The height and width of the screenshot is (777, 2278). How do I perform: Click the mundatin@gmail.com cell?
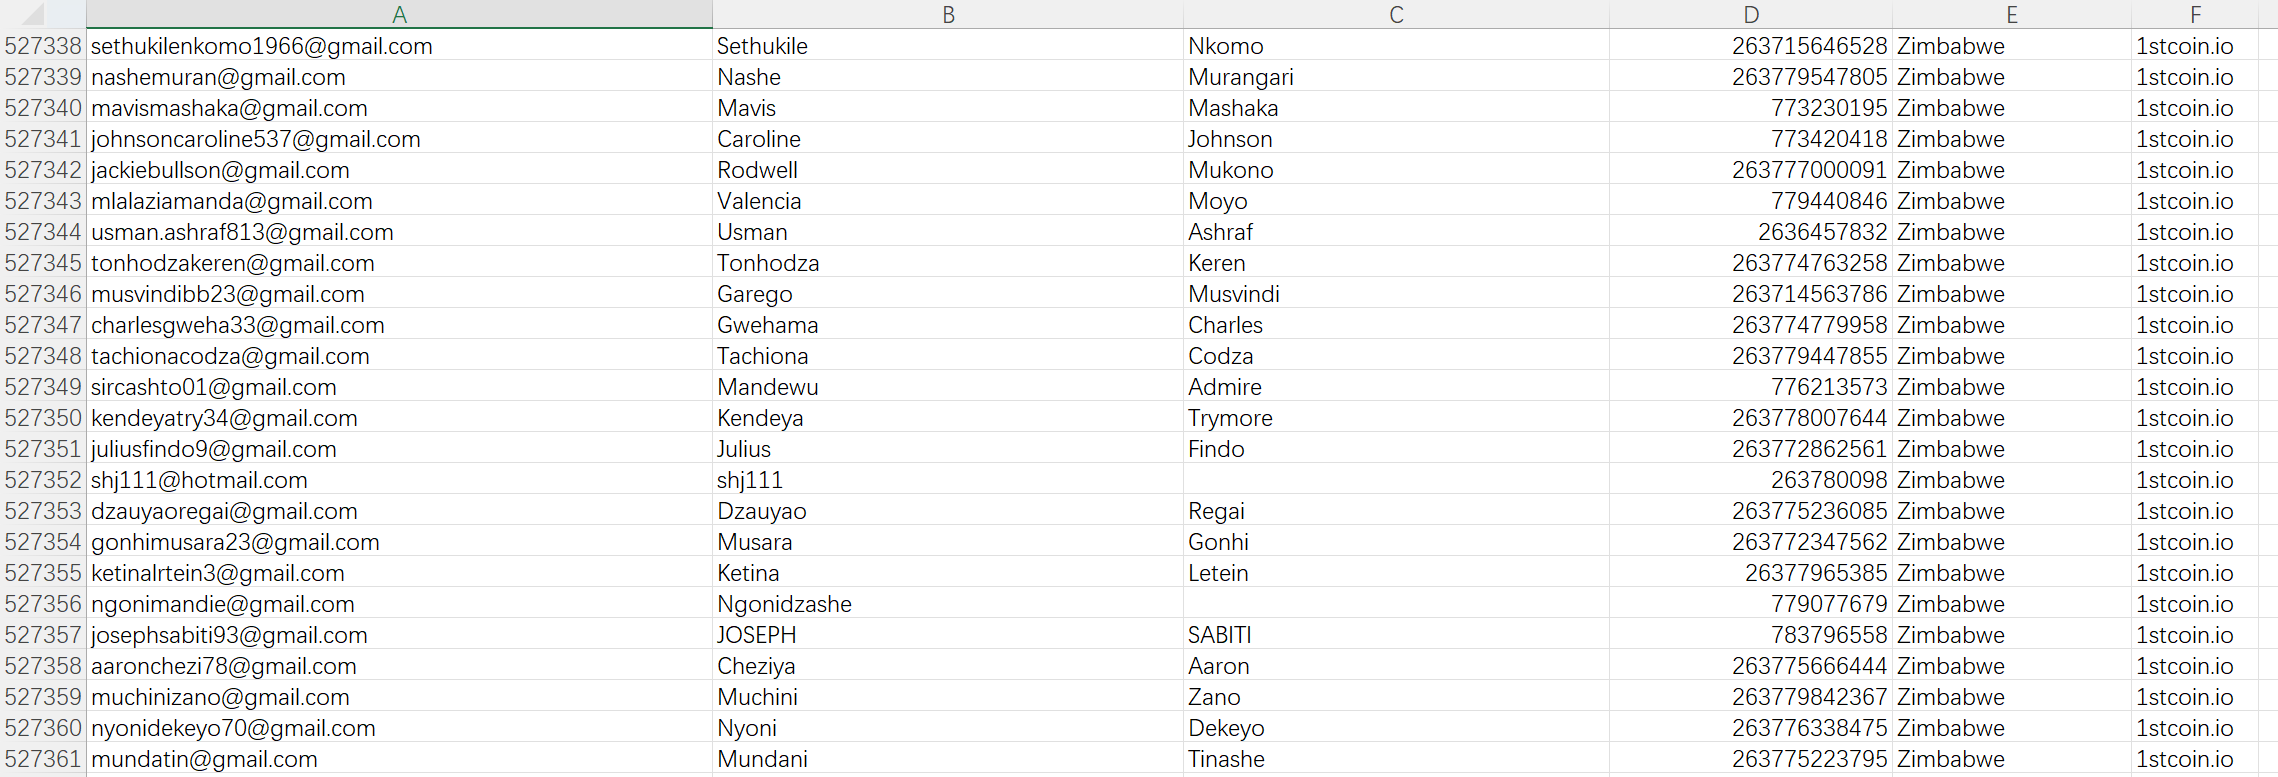pyautogui.click(x=204, y=759)
